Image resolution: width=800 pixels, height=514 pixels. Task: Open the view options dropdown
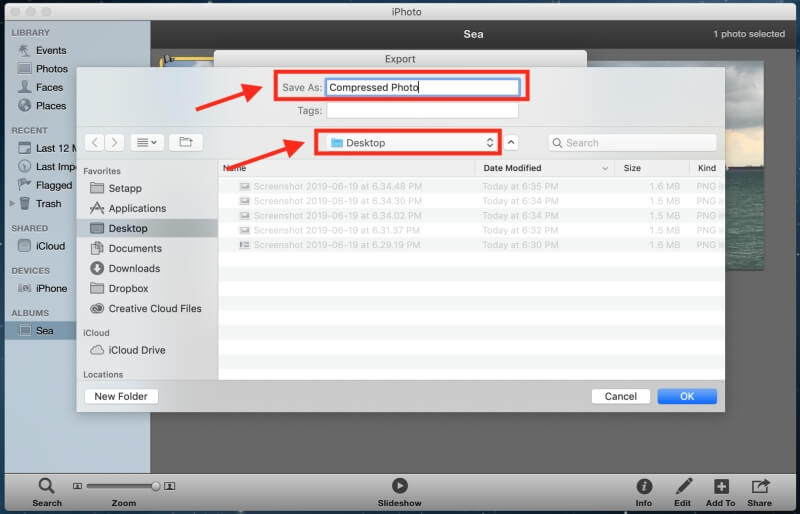tap(146, 143)
